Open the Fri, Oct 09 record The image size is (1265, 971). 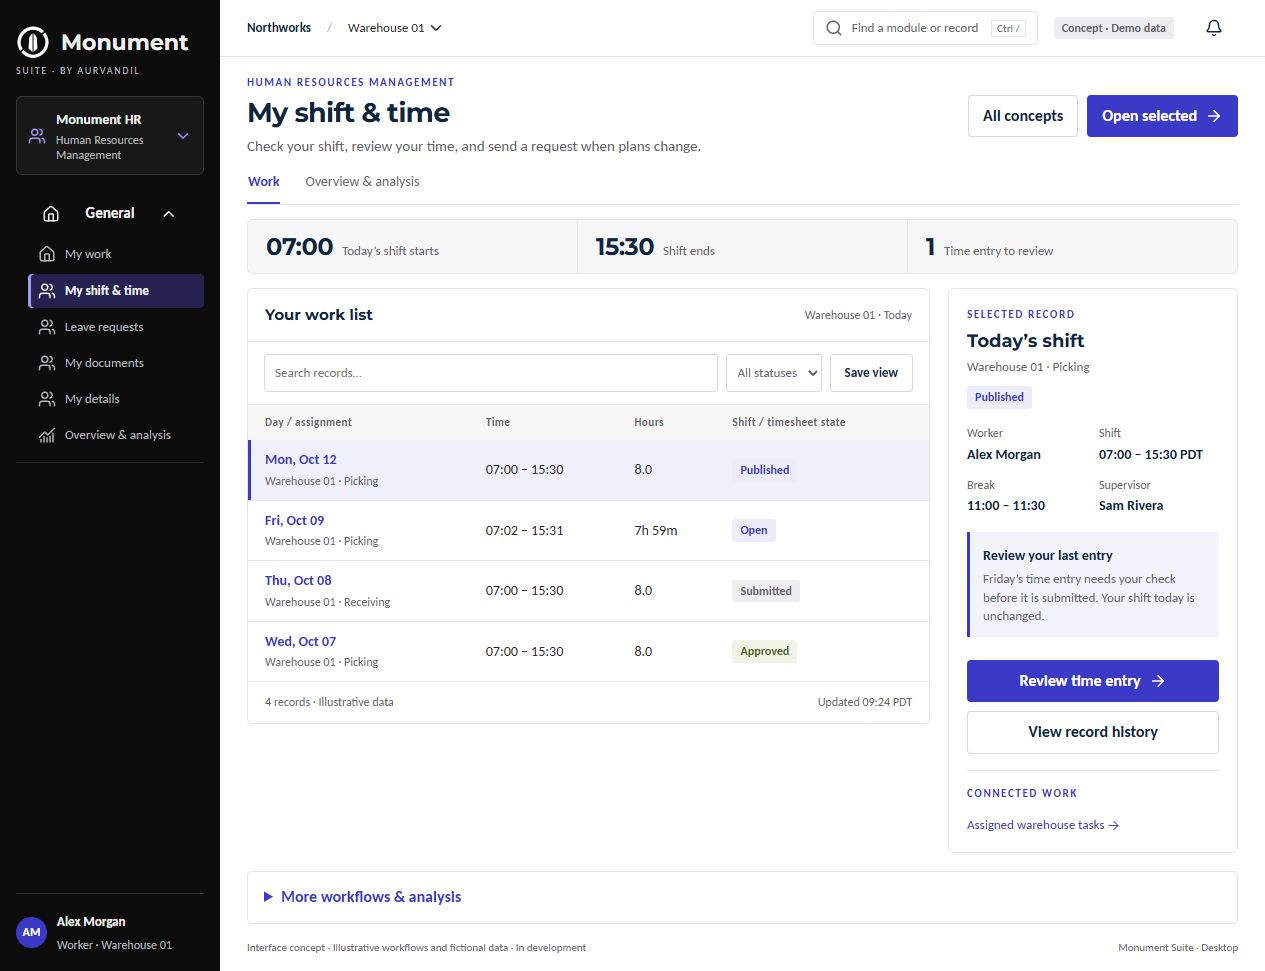(x=295, y=521)
